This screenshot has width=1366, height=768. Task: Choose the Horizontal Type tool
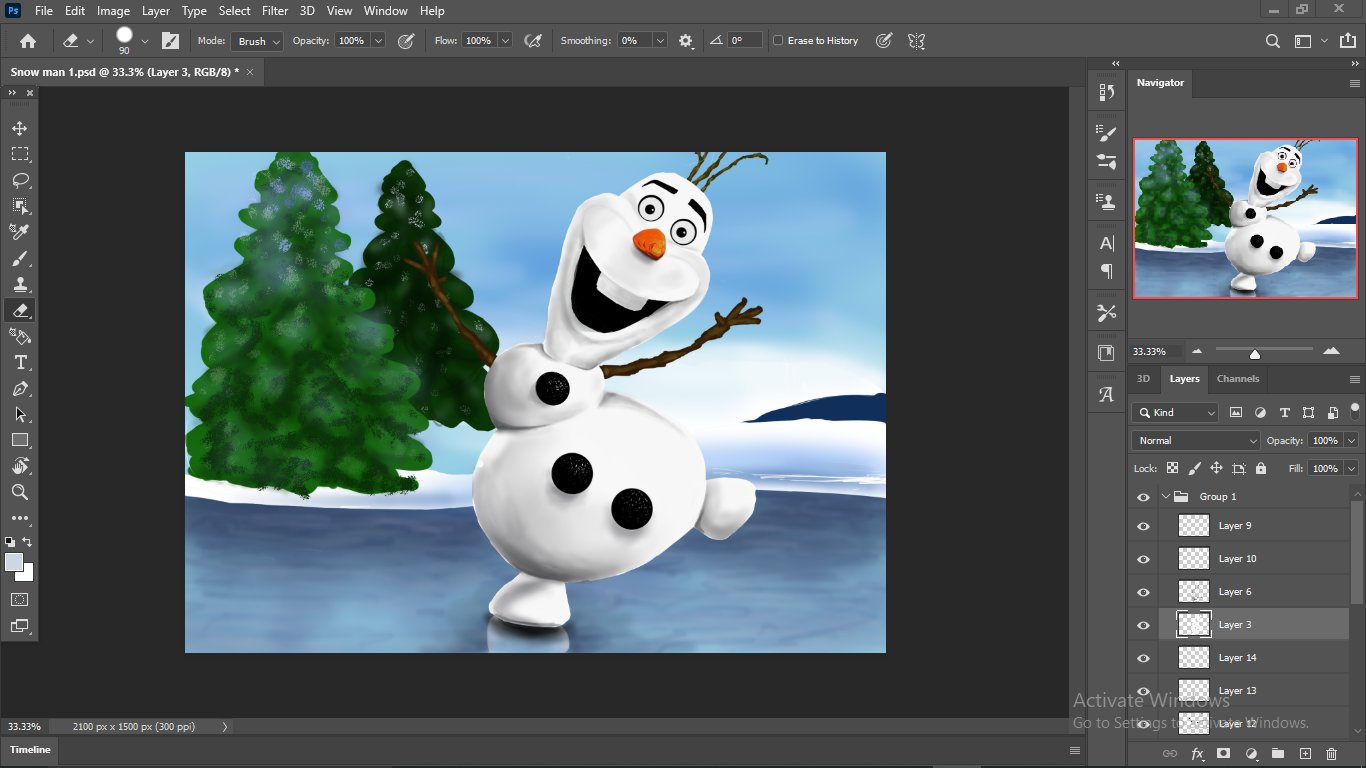tap(20, 362)
